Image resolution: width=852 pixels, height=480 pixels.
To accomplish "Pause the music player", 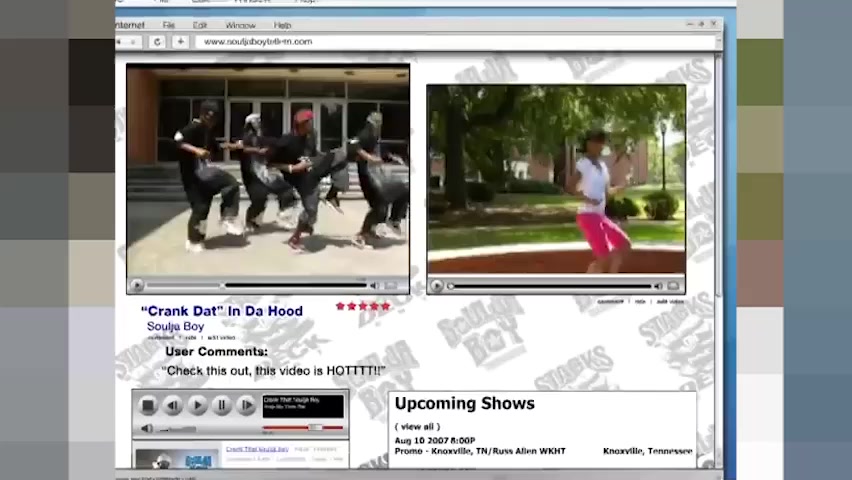I will point(222,406).
